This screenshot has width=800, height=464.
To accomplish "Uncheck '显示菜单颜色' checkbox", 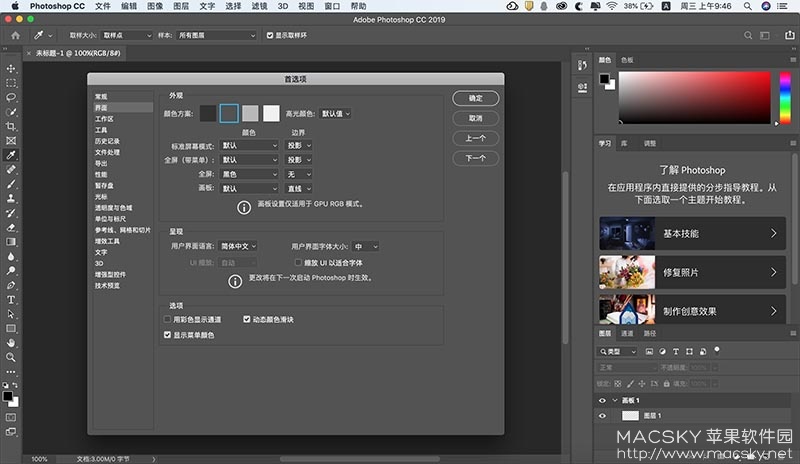I will coord(167,335).
